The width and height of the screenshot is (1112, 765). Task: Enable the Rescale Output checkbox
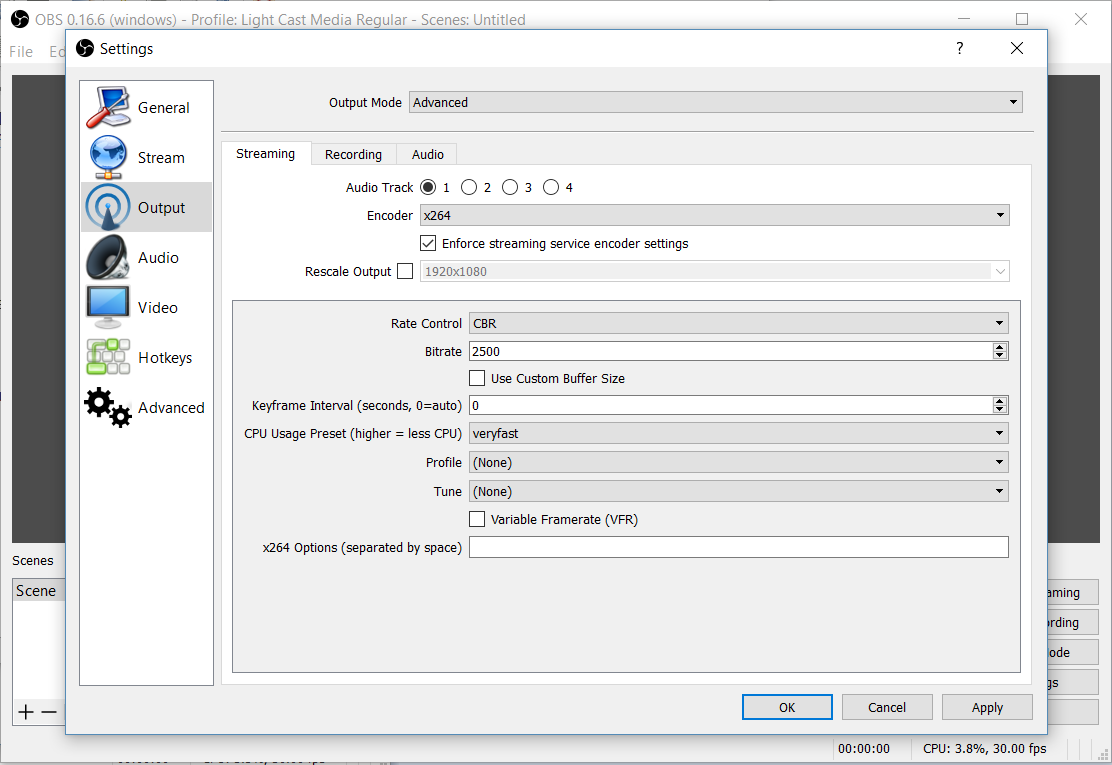405,271
